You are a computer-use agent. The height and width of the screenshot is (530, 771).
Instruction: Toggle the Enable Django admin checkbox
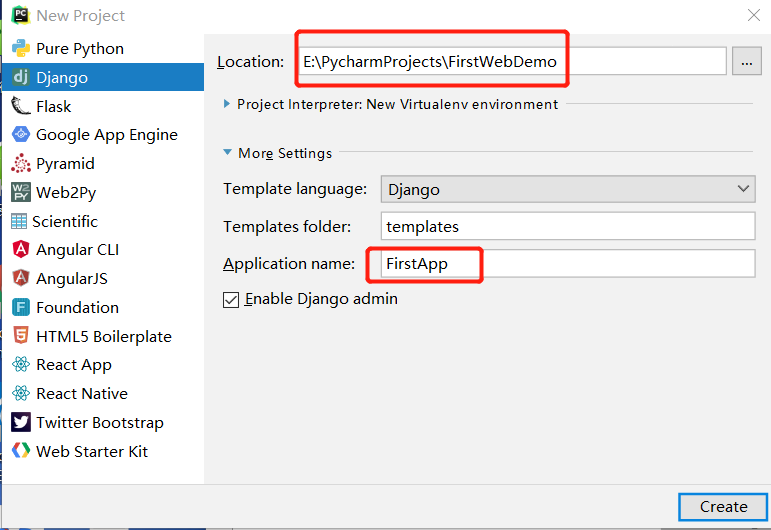(x=231, y=299)
